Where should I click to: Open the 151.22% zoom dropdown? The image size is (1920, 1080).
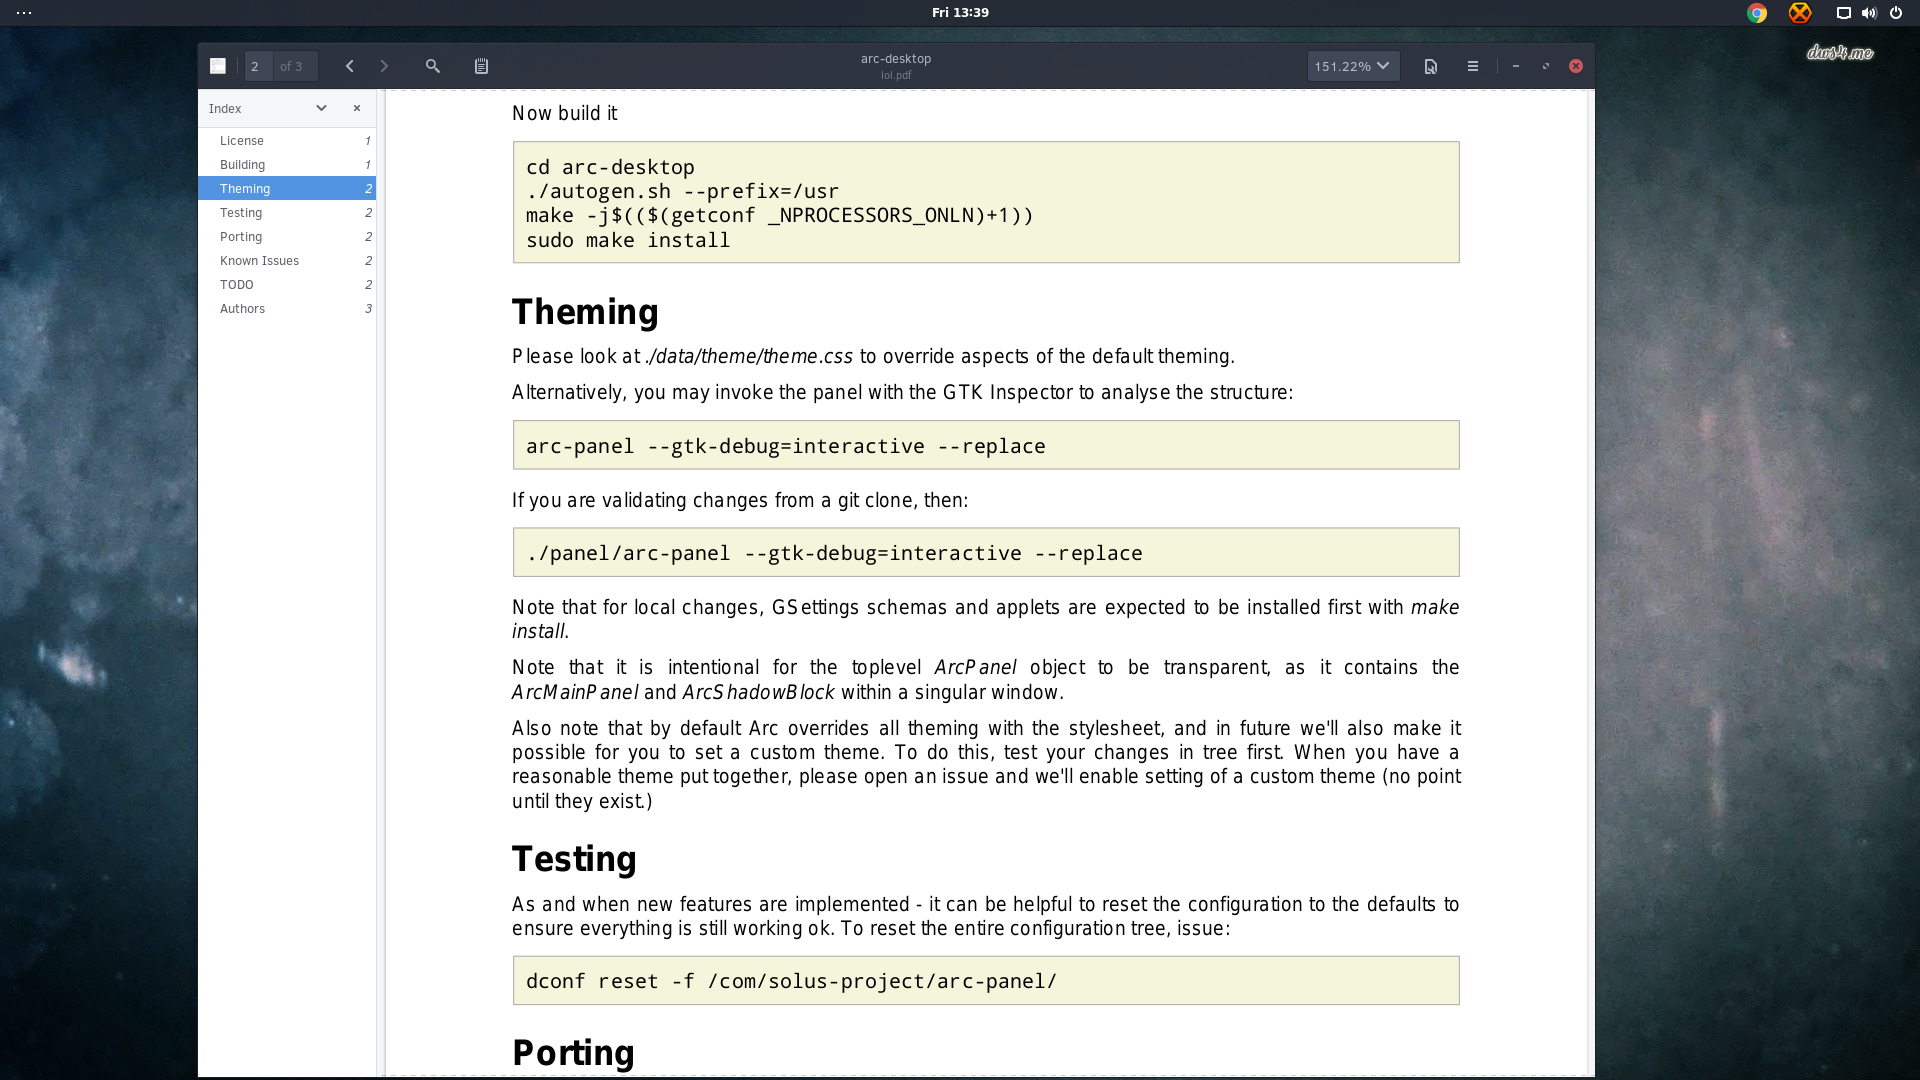coord(1353,66)
